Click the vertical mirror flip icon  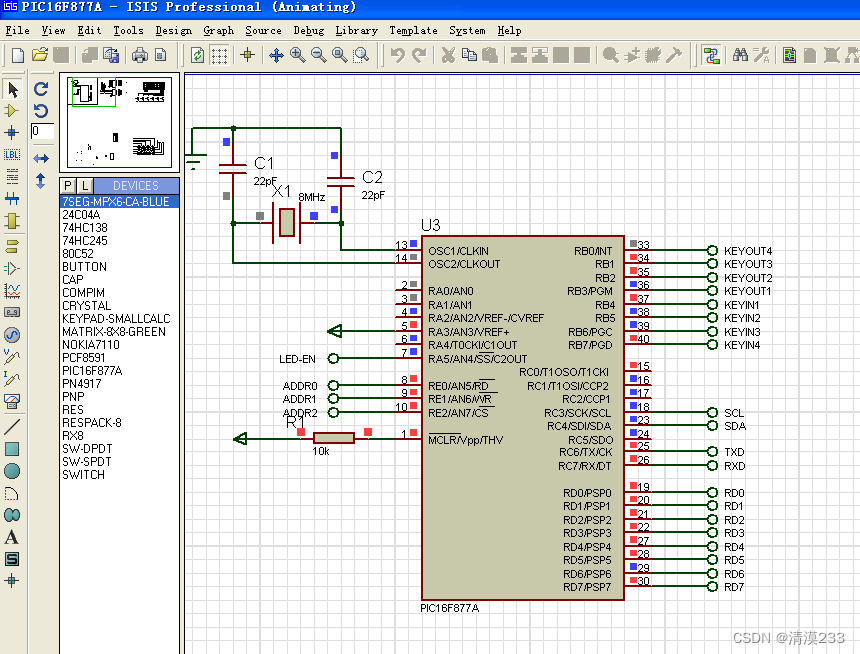(41, 181)
